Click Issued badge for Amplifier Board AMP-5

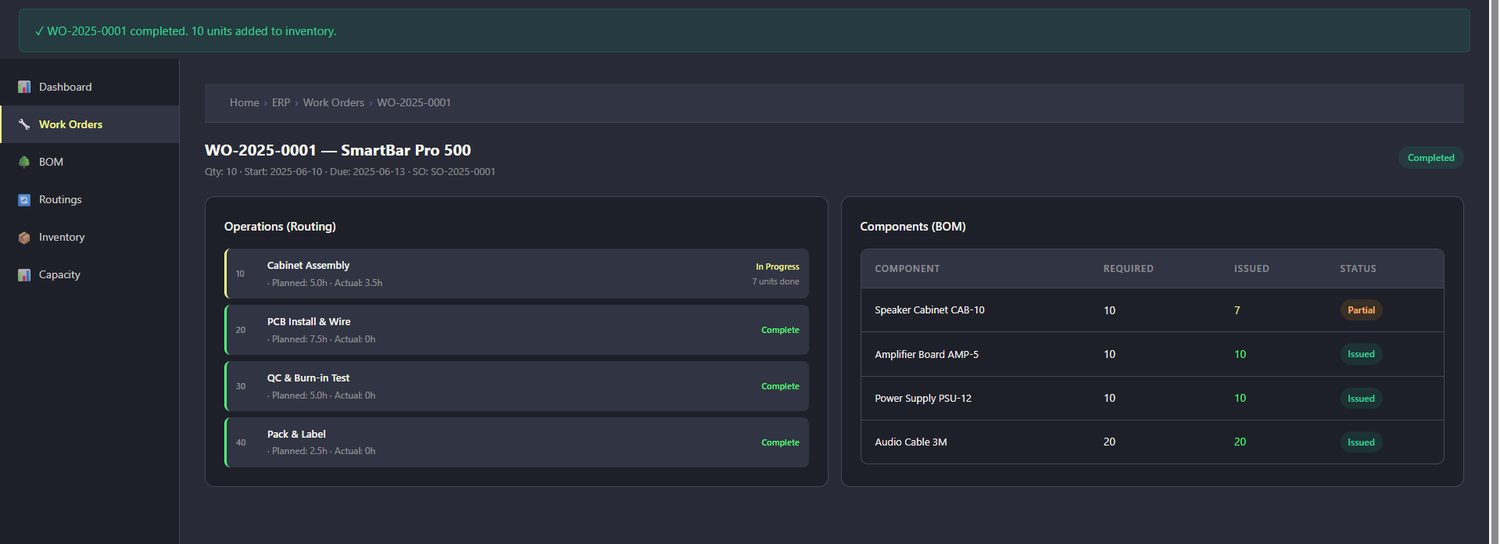(x=1361, y=354)
